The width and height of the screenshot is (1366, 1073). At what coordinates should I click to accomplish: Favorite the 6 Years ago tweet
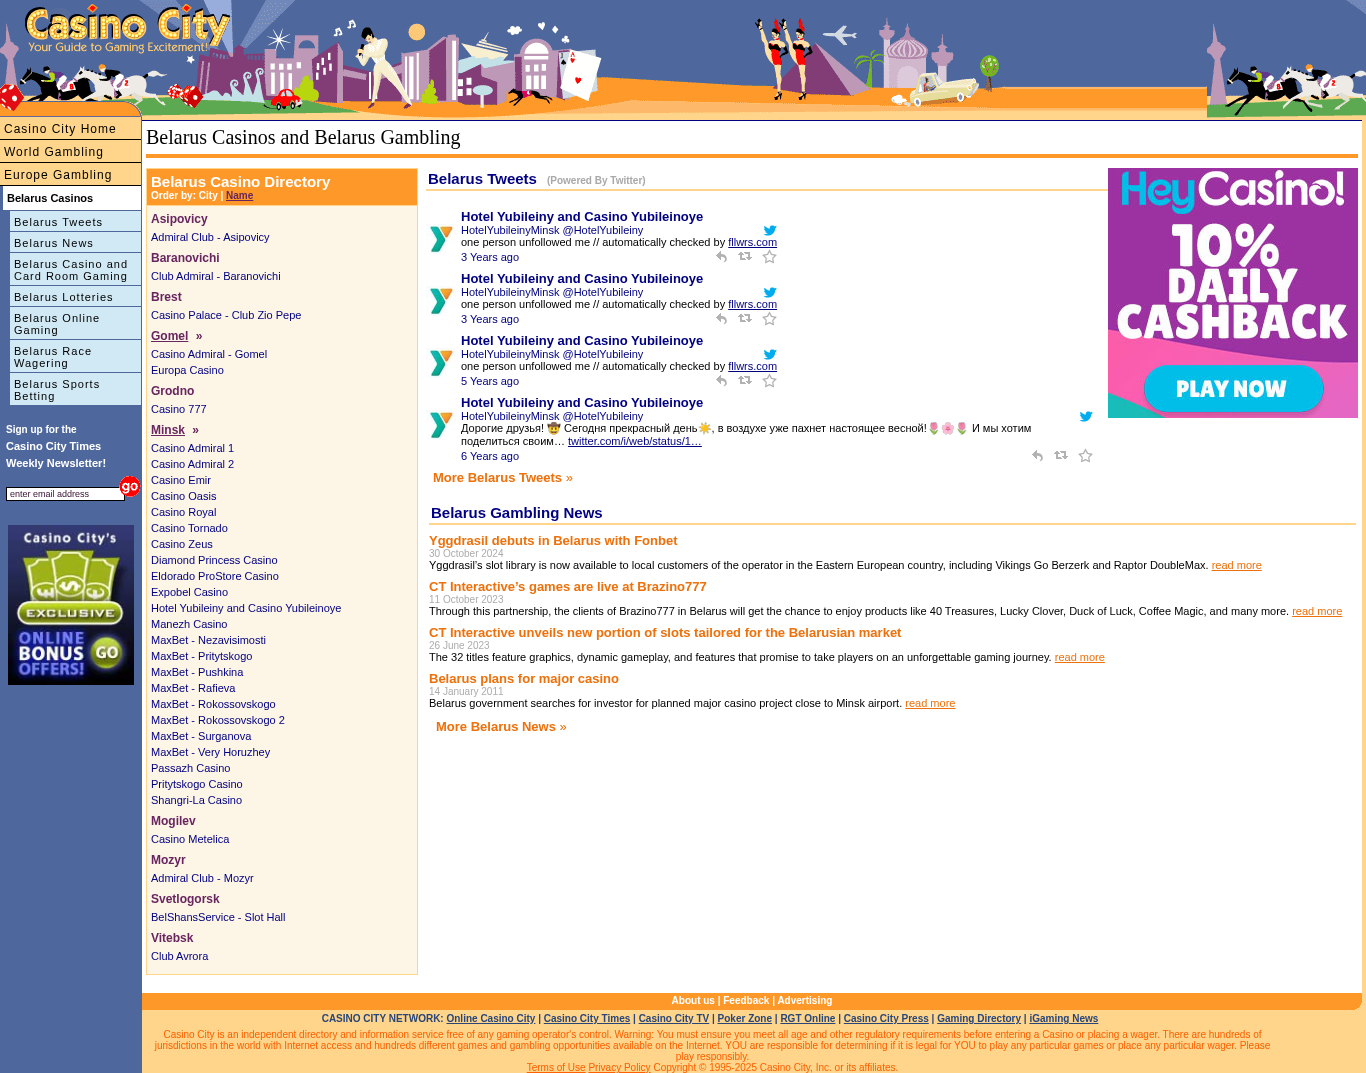click(x=1085, y=456)
